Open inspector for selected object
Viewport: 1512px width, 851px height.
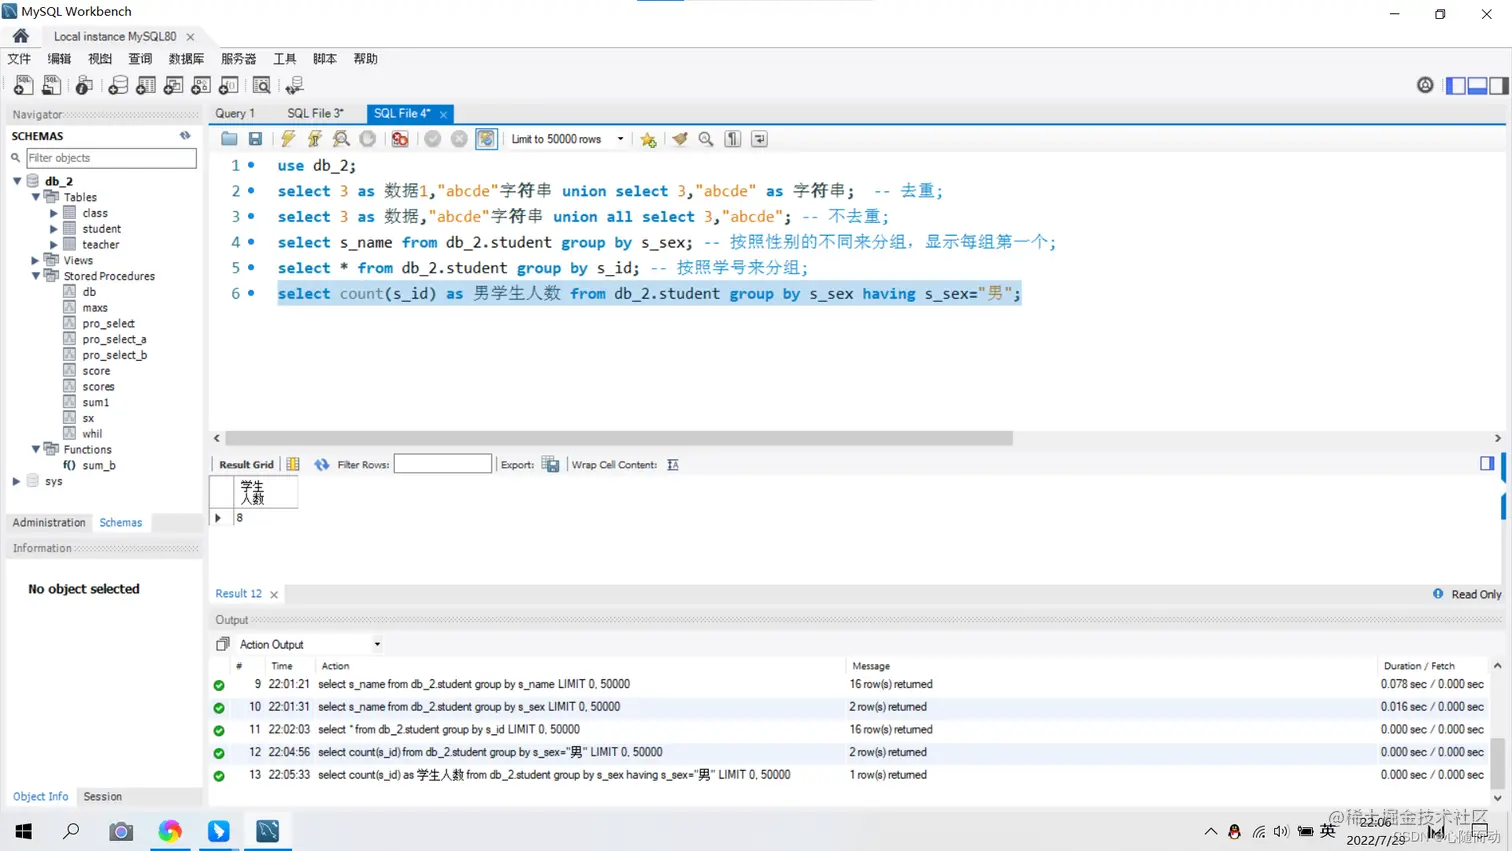pyautogui.click(x=84, y=86)
